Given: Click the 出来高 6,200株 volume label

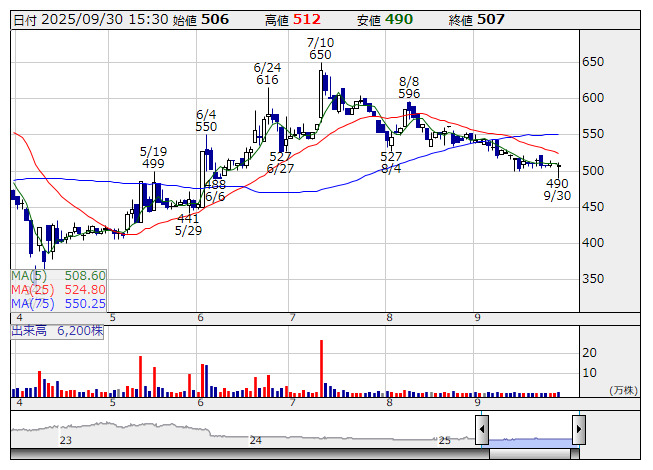Looking at the screenshot, I should coord(57,331).
